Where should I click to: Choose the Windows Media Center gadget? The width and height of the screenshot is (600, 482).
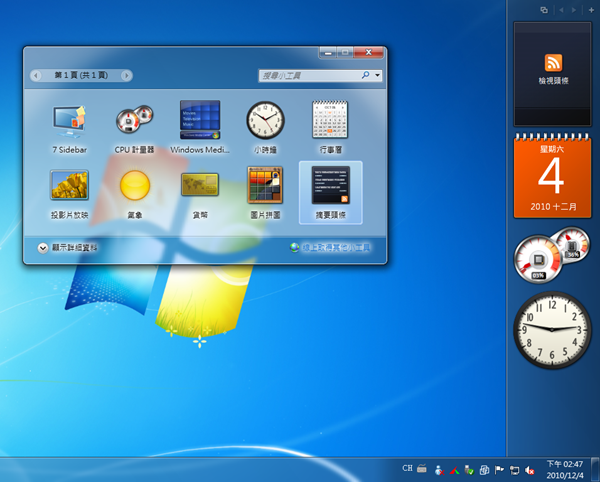199,127
